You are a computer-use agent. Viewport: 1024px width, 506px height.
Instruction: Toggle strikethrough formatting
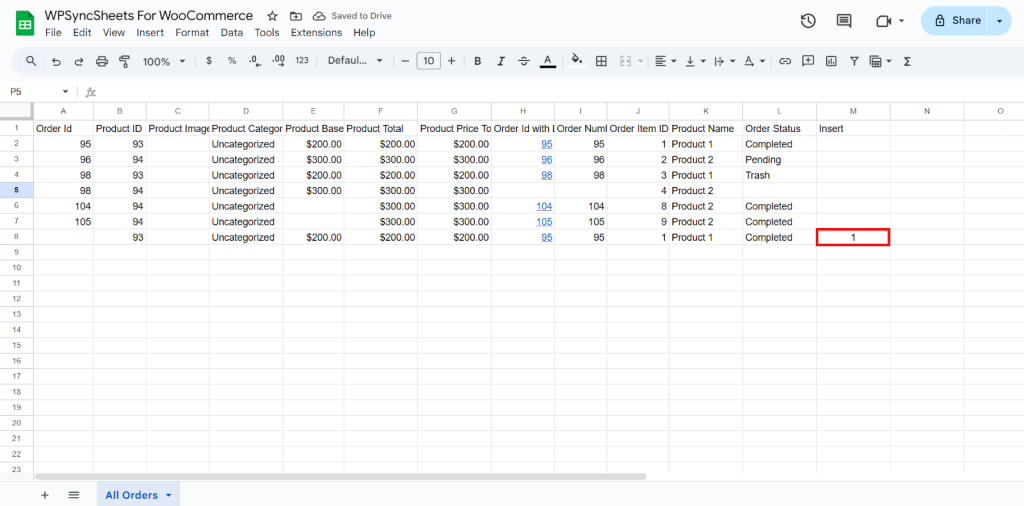click(524, 61)
